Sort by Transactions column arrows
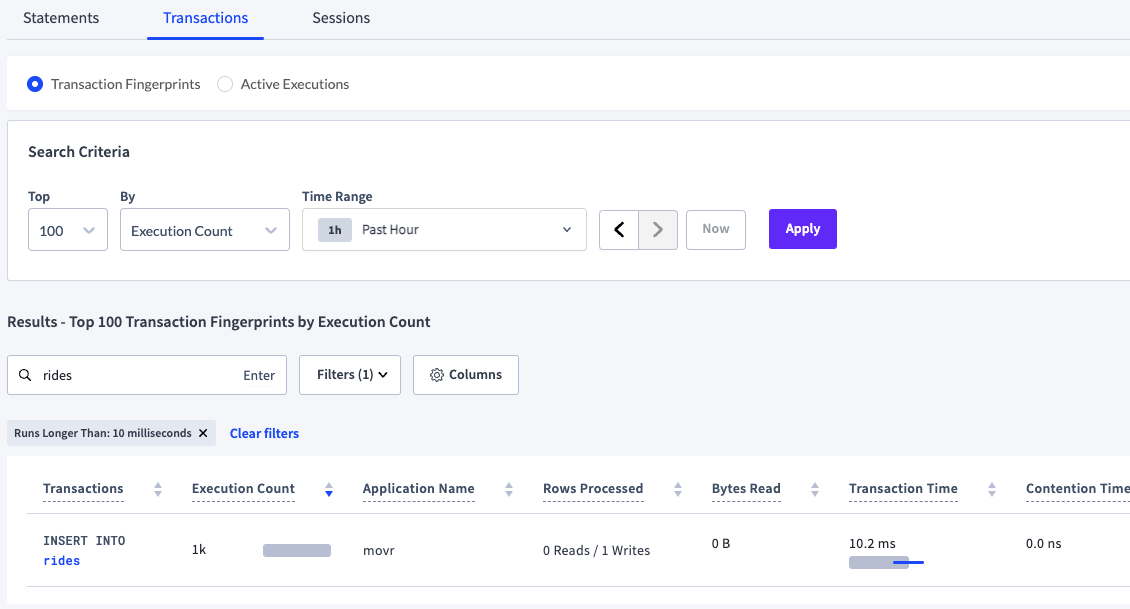This screenshot has width=1130, height=609. pos(158,490)
